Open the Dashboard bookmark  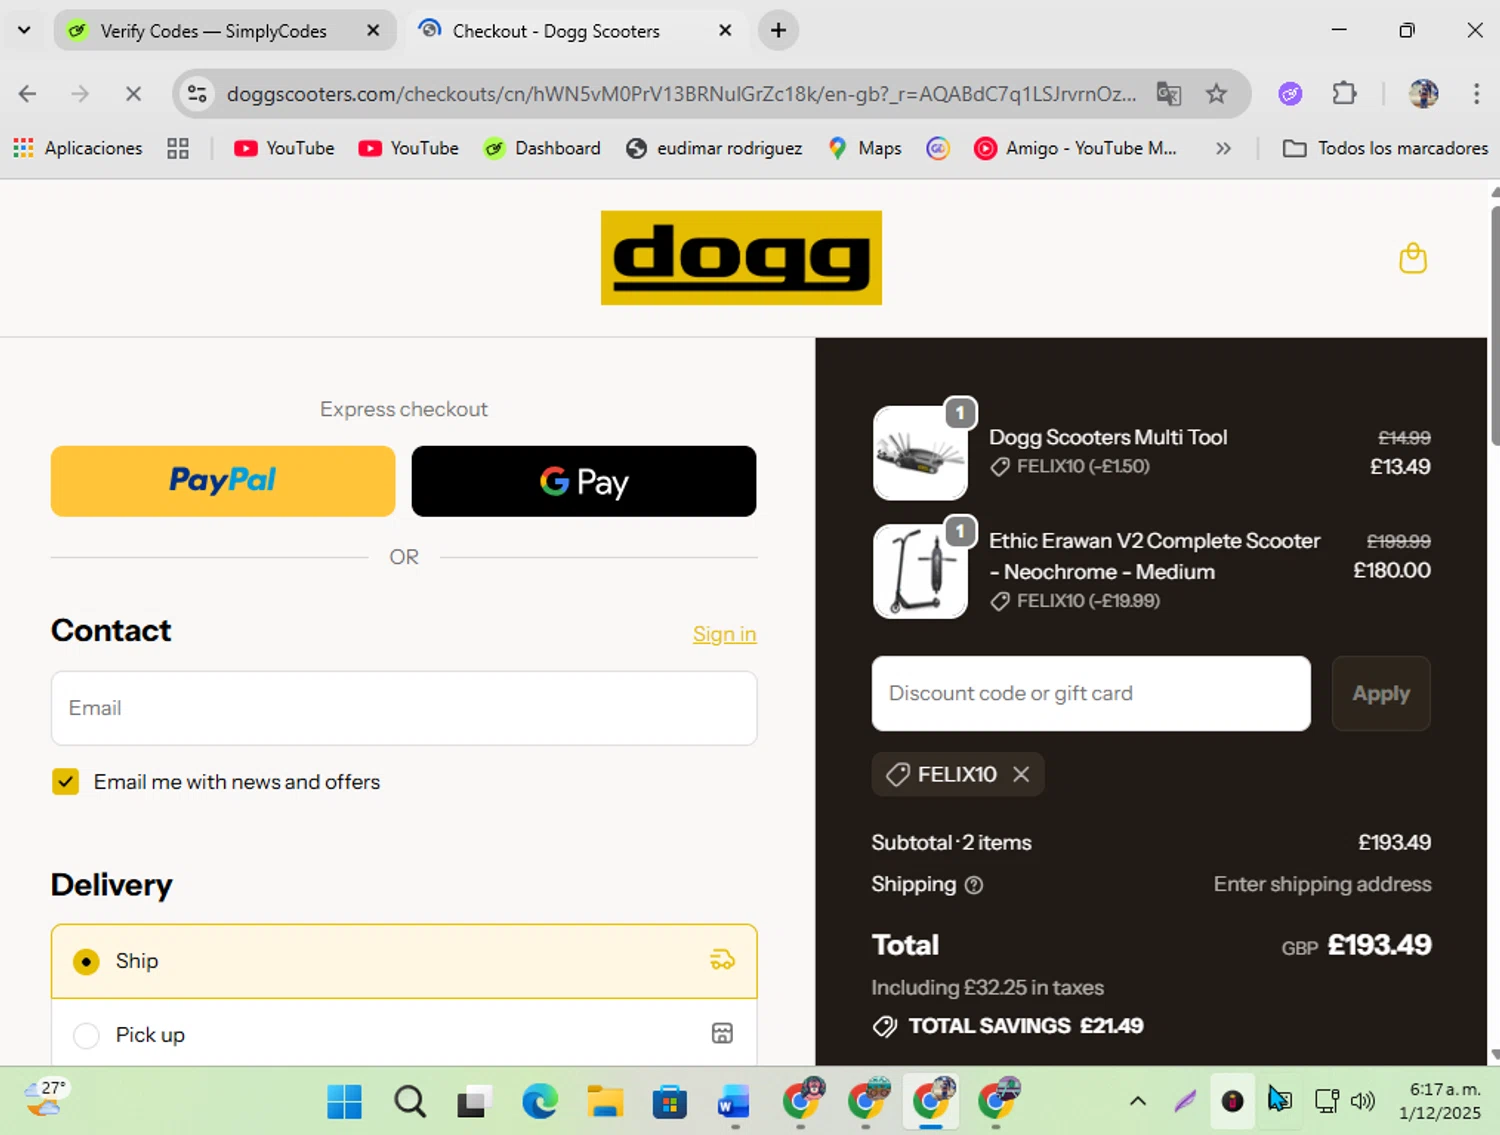tap(541, 148)
